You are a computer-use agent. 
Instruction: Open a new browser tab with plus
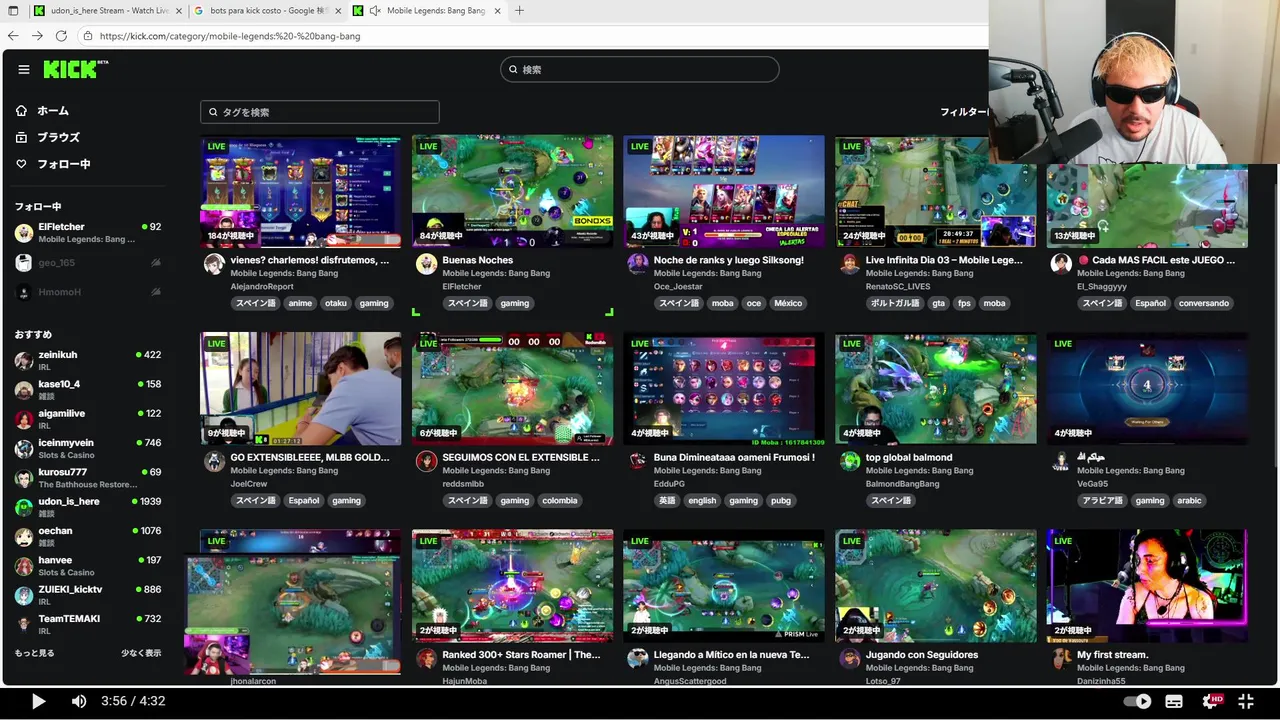[519, 10]
